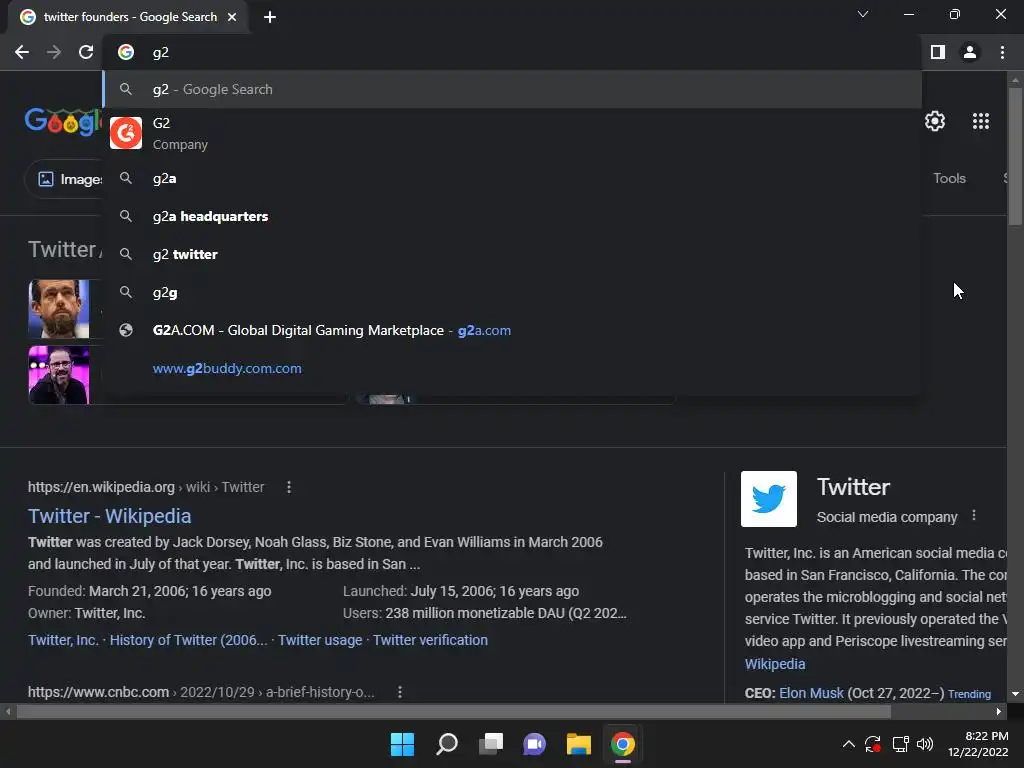The image size is (1024, 768).
Task: Choose the 'g2g' search suggestion
Action: coord(512,293)
